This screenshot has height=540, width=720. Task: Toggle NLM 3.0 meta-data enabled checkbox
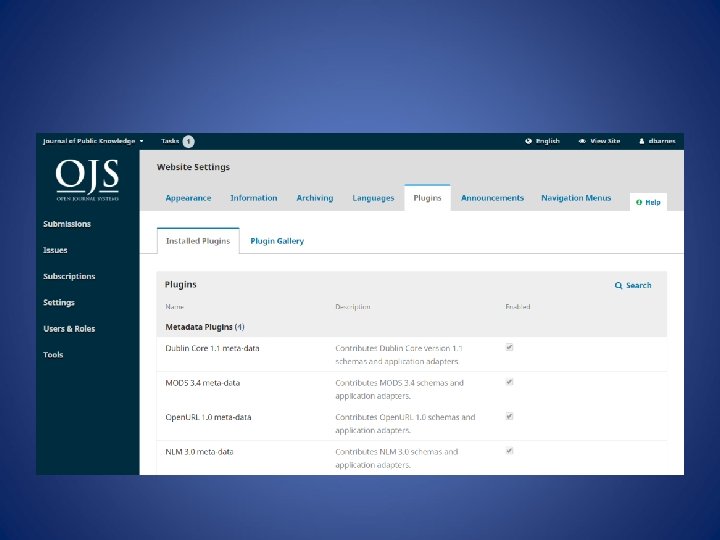509,451
